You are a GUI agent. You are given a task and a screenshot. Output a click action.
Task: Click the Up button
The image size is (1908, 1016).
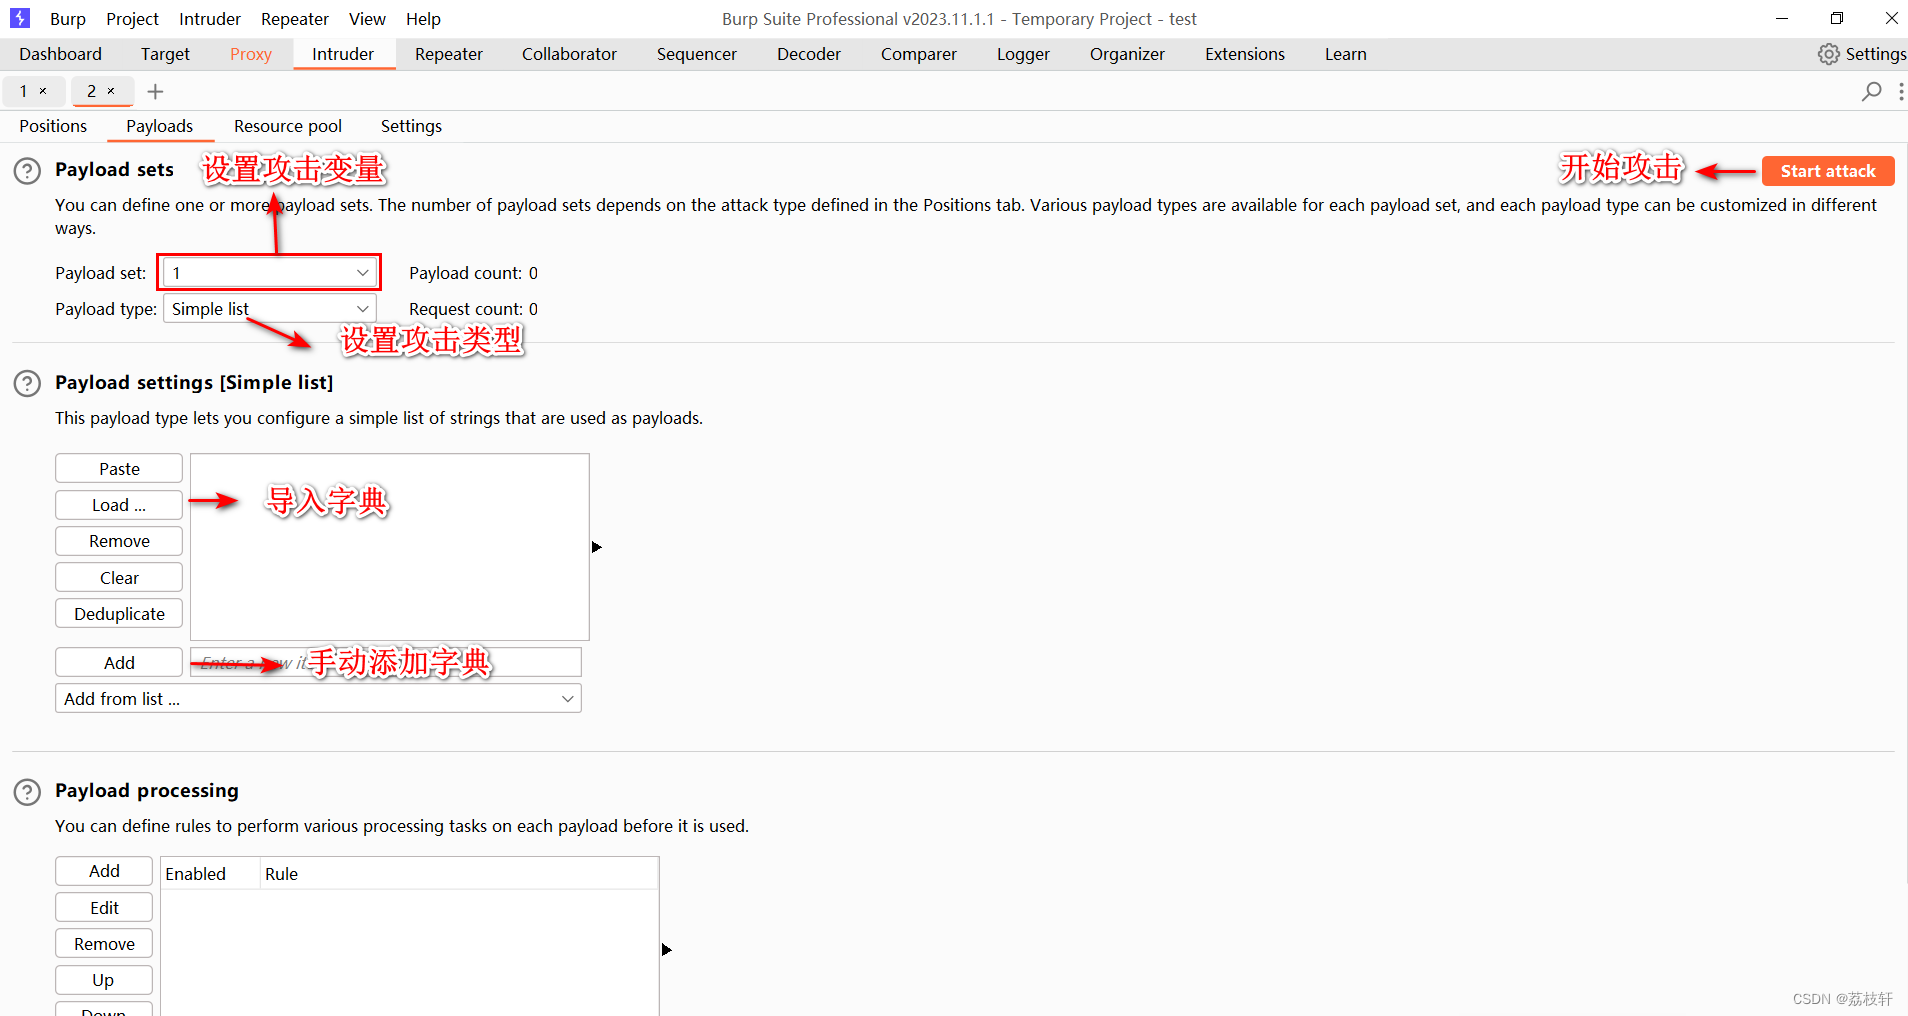(104, 980)
